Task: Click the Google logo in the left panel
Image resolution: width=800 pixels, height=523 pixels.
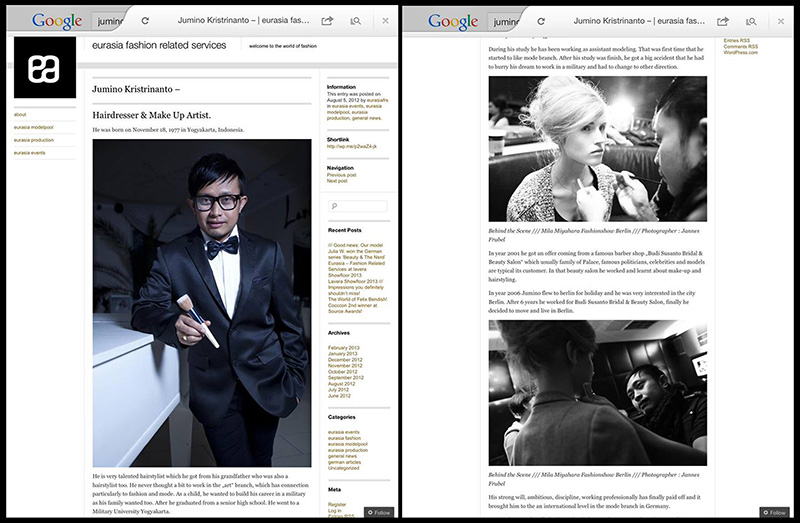Action: click(55, 20)
